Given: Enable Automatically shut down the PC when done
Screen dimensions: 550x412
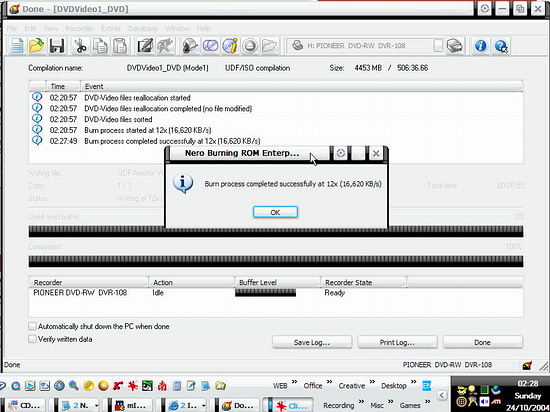Looking at the screenshot, I should tap(32, 326).
